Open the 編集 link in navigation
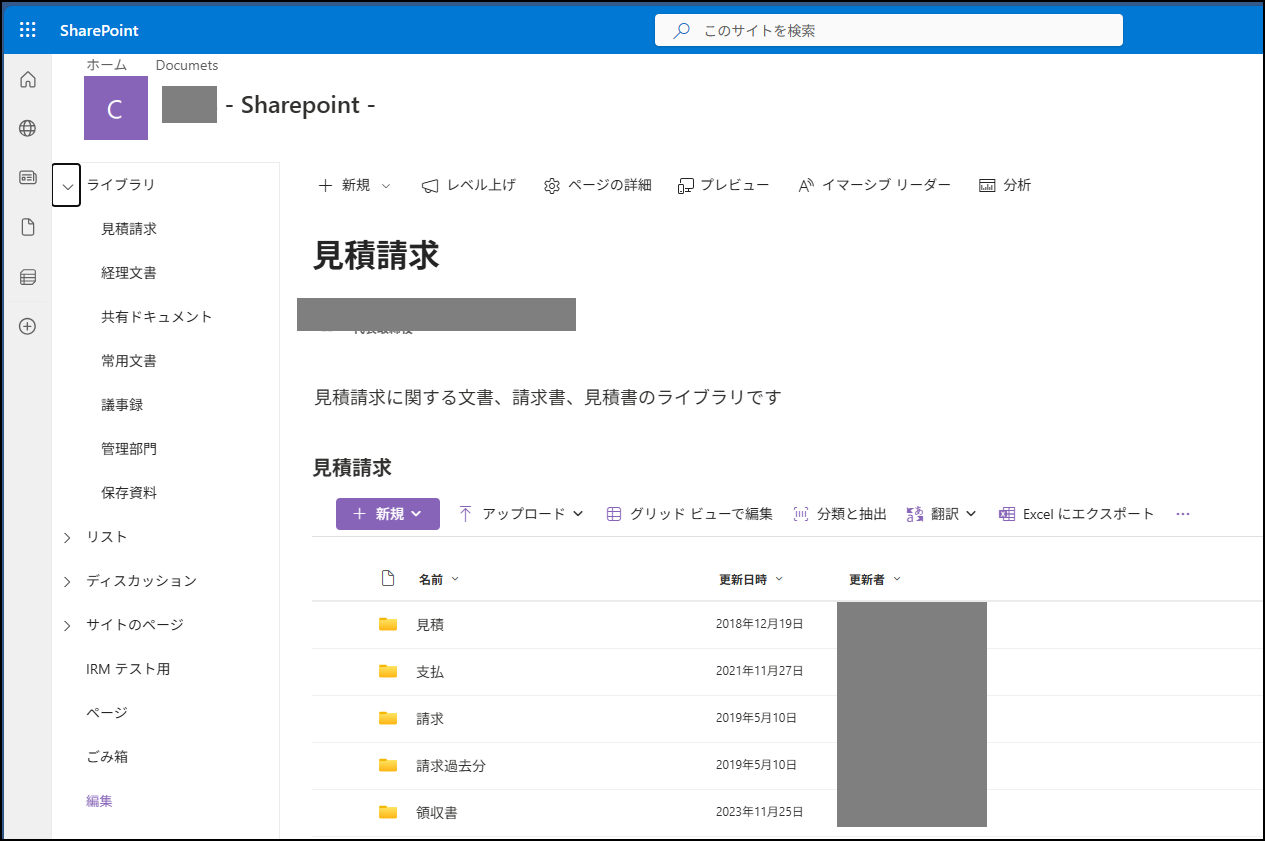 [98, 800]
